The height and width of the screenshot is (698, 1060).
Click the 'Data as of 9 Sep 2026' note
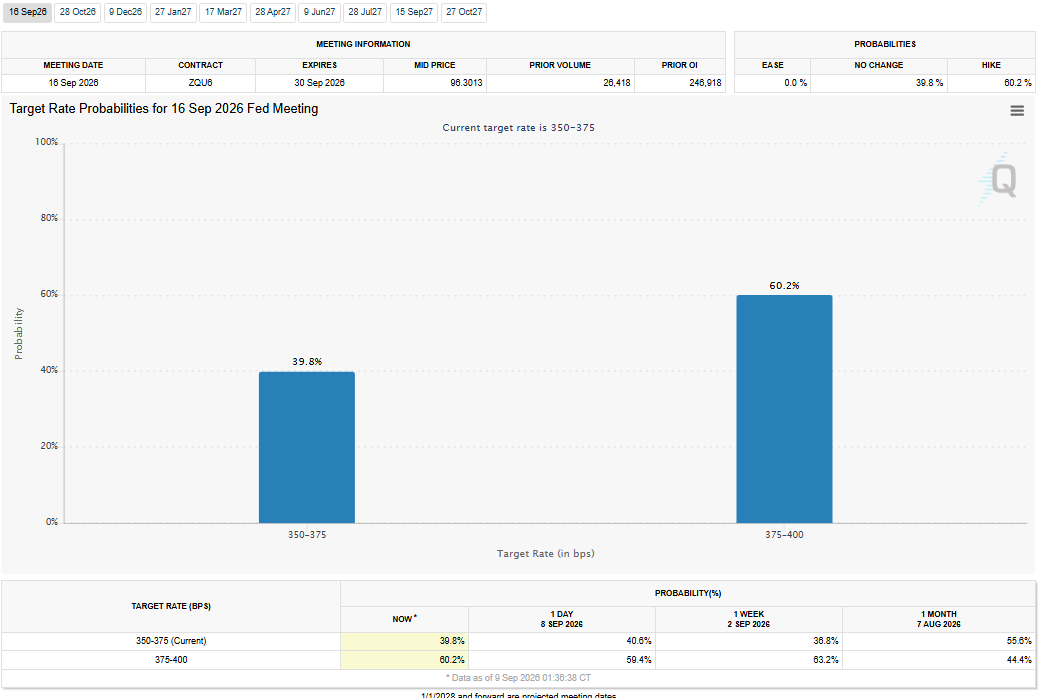click(519, 678)
